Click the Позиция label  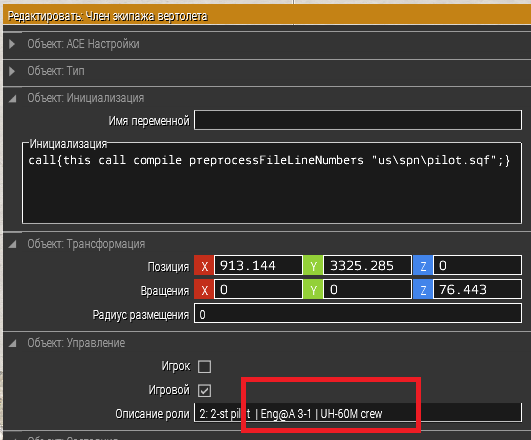pos(168,267)
